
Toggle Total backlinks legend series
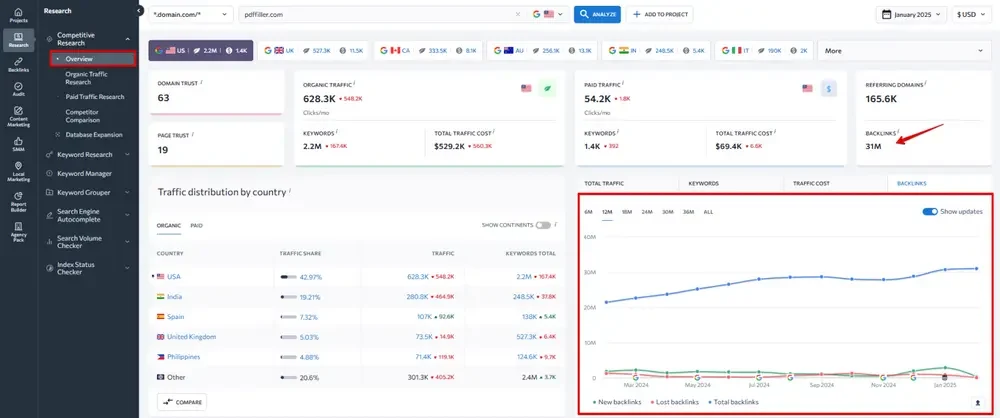pyautogui.click(x=733, y=402)
